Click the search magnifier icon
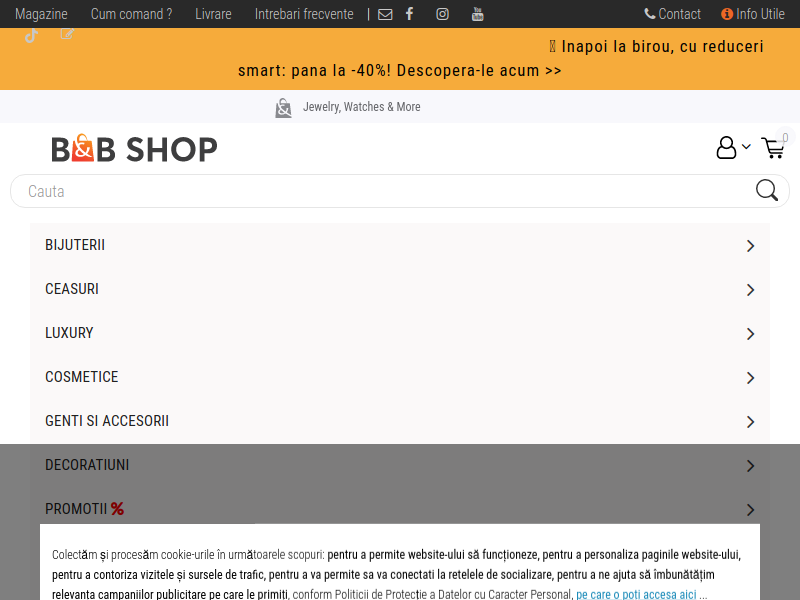 point(767,191)
